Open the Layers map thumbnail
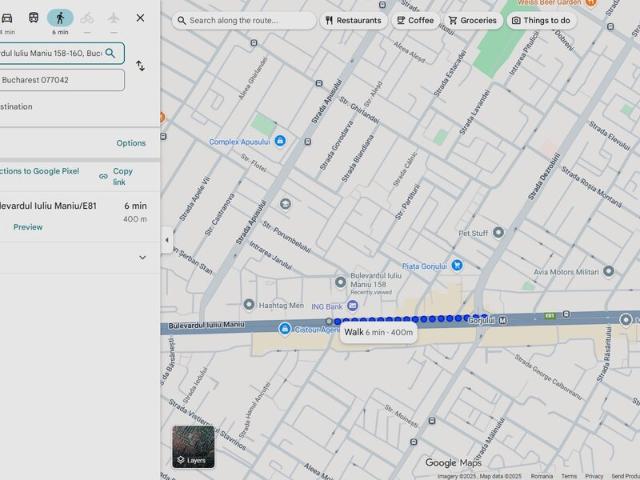This screenshot has height=480, width=640. coord(193,447)
